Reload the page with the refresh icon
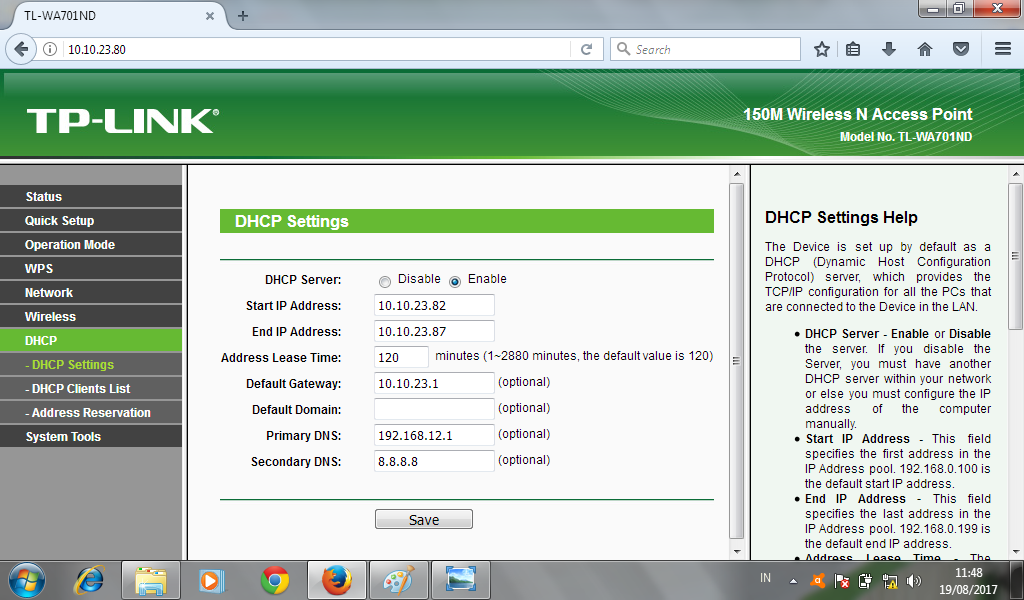Image resolution: width=1024 pixels, height=600 pixels. [586, 49]
